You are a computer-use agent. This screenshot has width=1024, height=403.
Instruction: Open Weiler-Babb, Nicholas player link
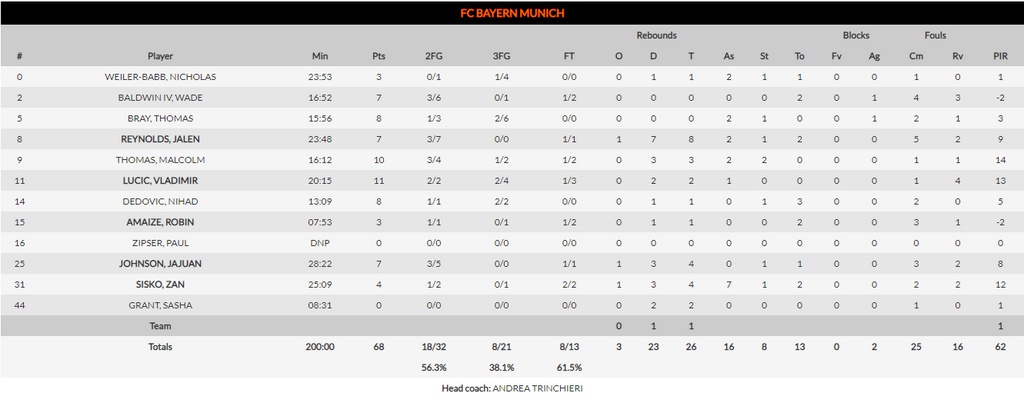coord(160,77)
